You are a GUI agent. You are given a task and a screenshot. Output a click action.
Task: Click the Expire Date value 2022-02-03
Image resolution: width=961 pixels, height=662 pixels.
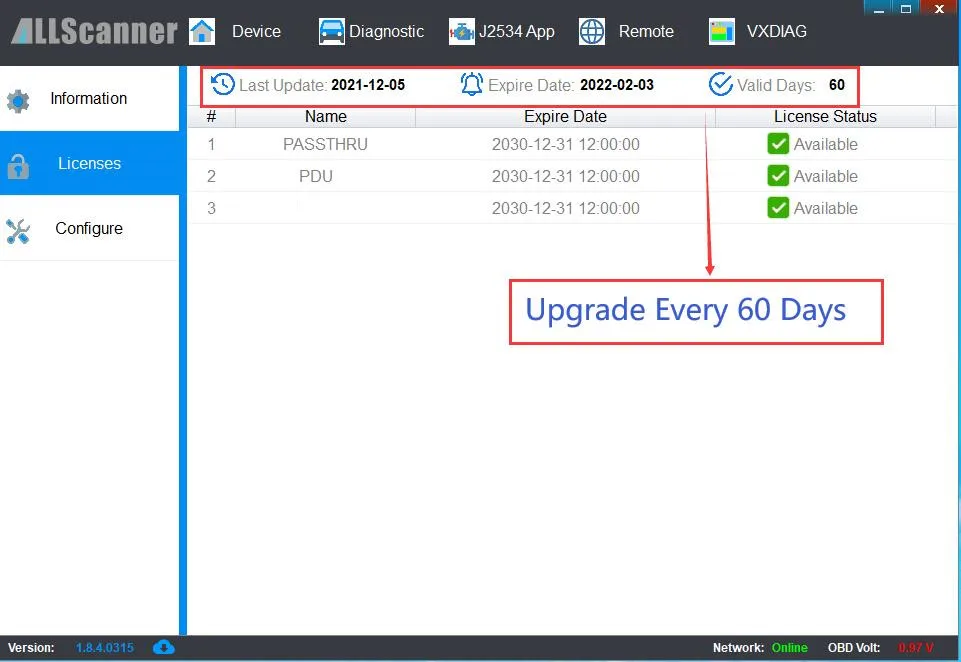(617, 85)
